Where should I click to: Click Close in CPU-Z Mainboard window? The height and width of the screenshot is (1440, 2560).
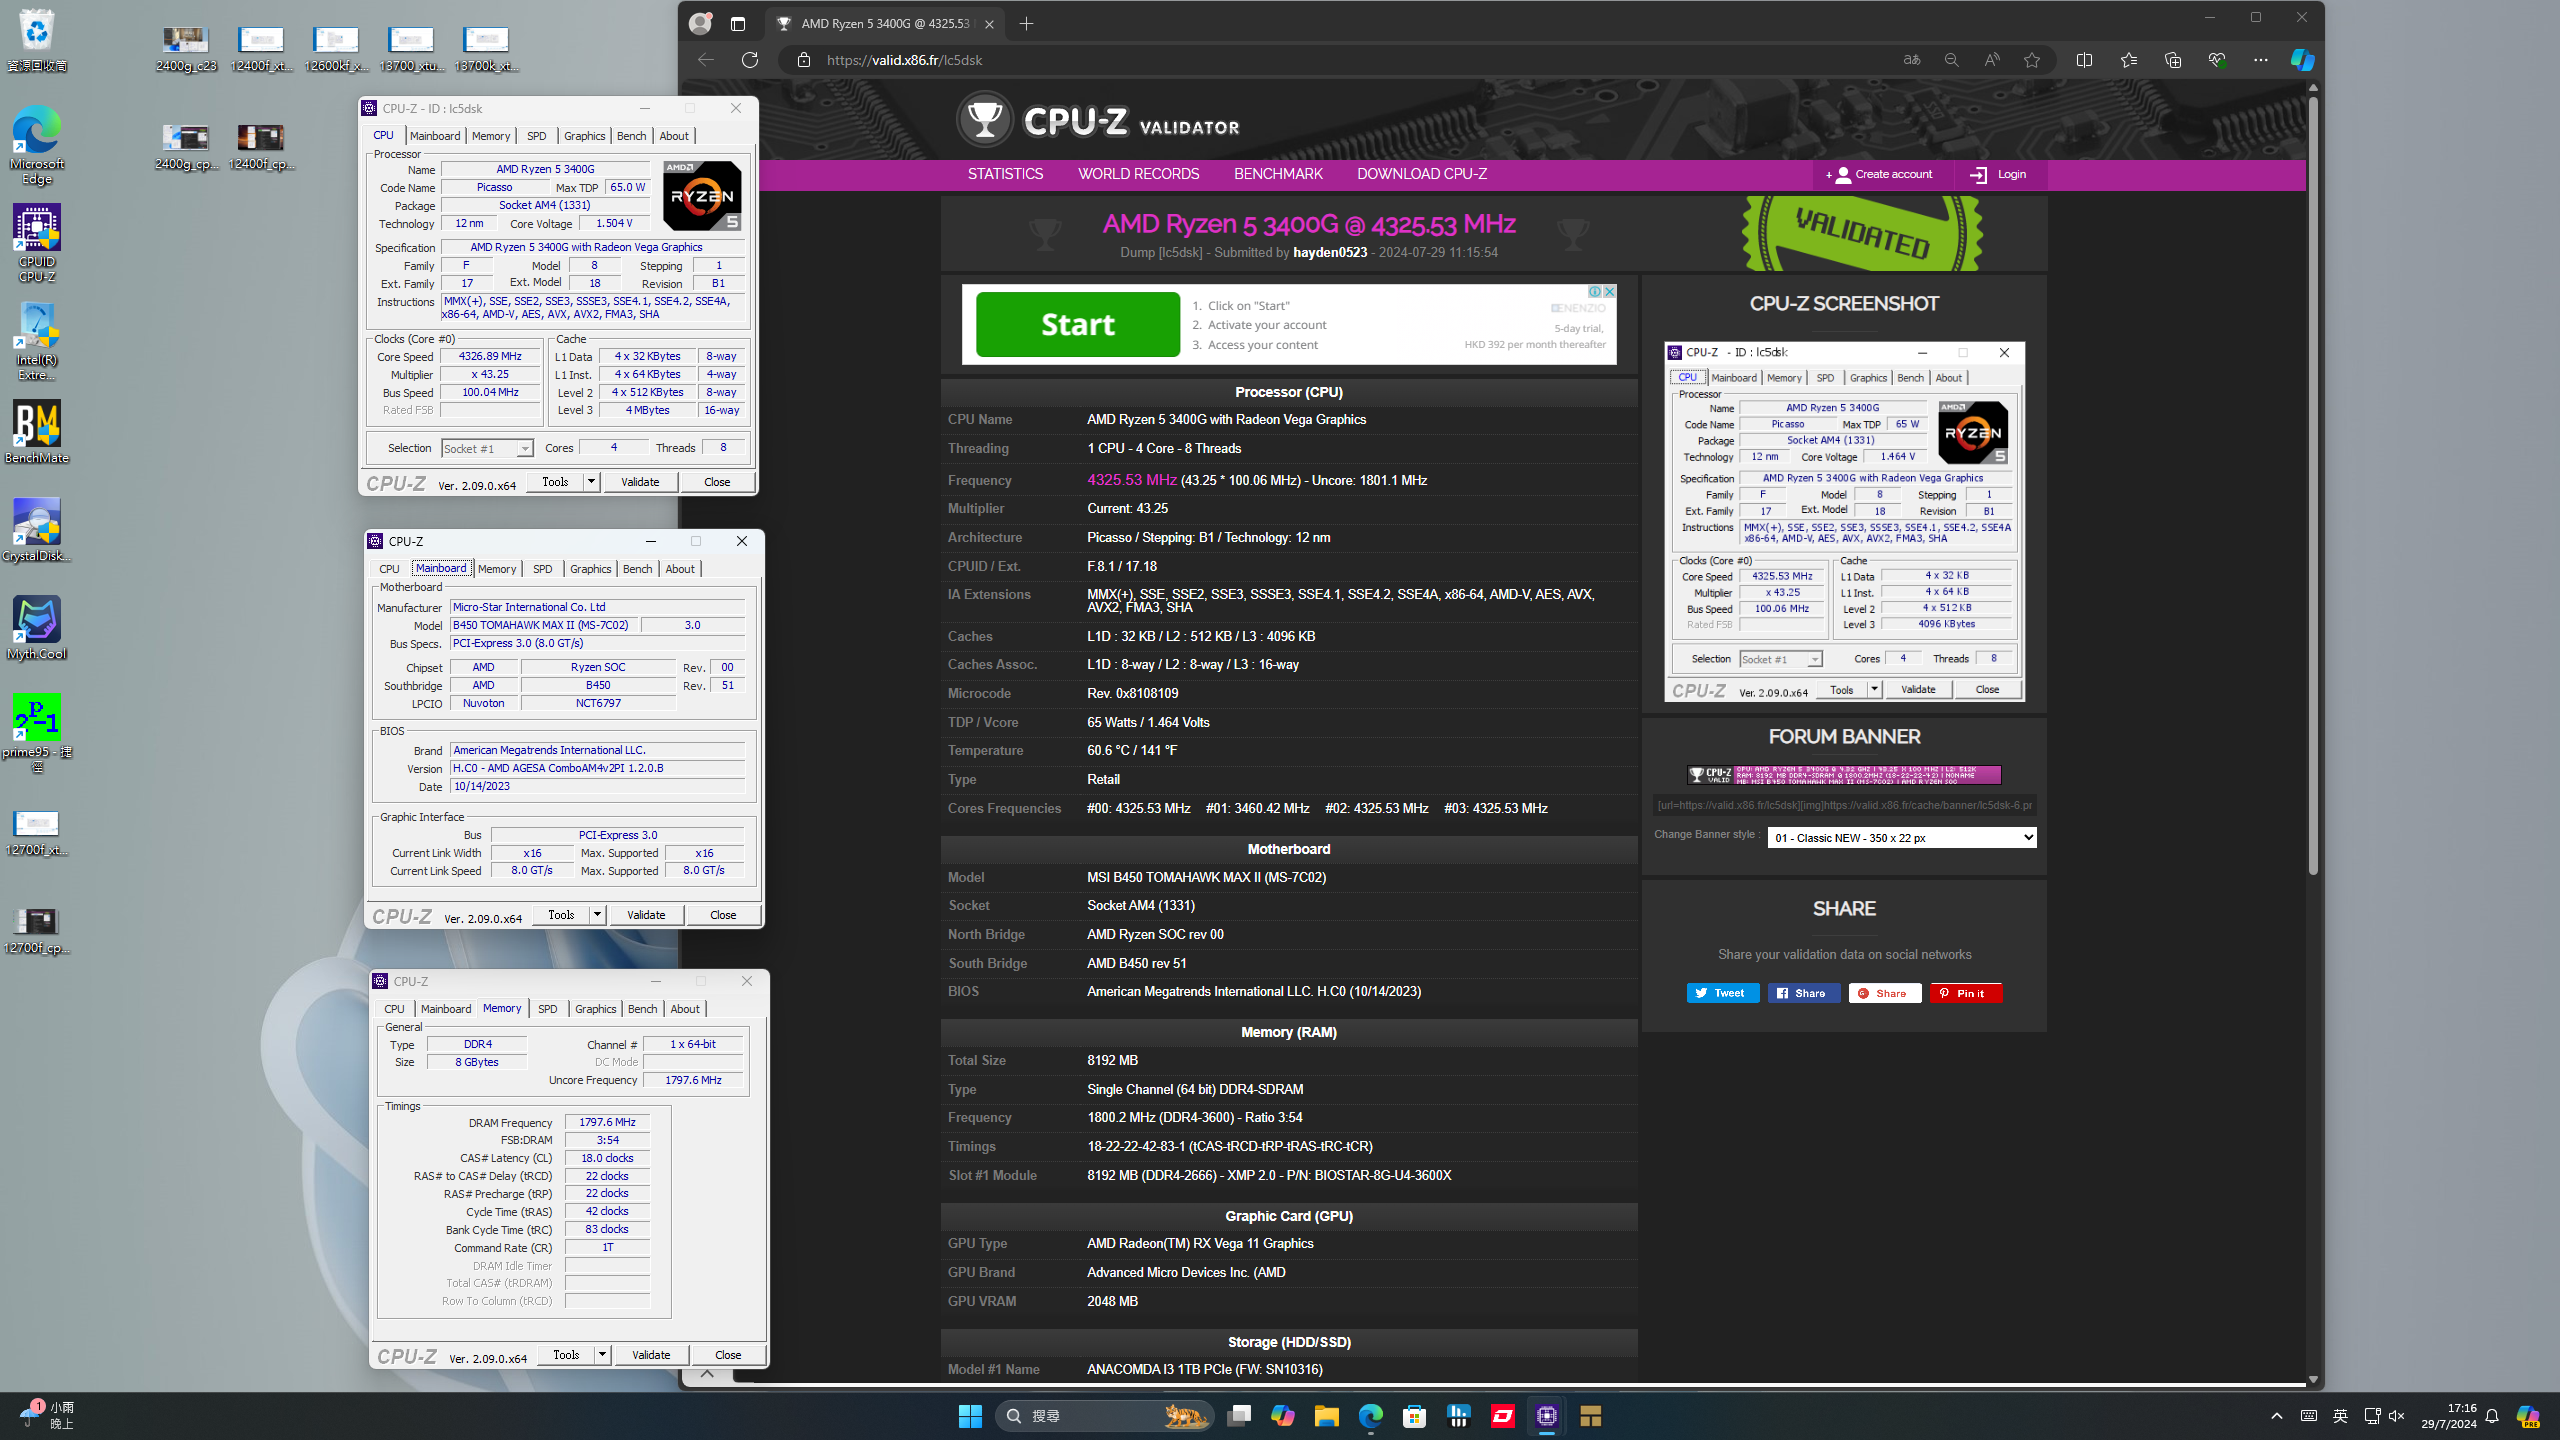pyautogui.click(x=723, y=915)
